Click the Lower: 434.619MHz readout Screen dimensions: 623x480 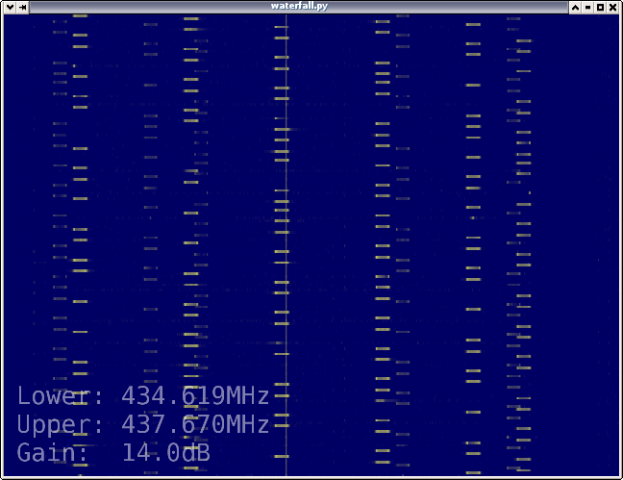143,396
